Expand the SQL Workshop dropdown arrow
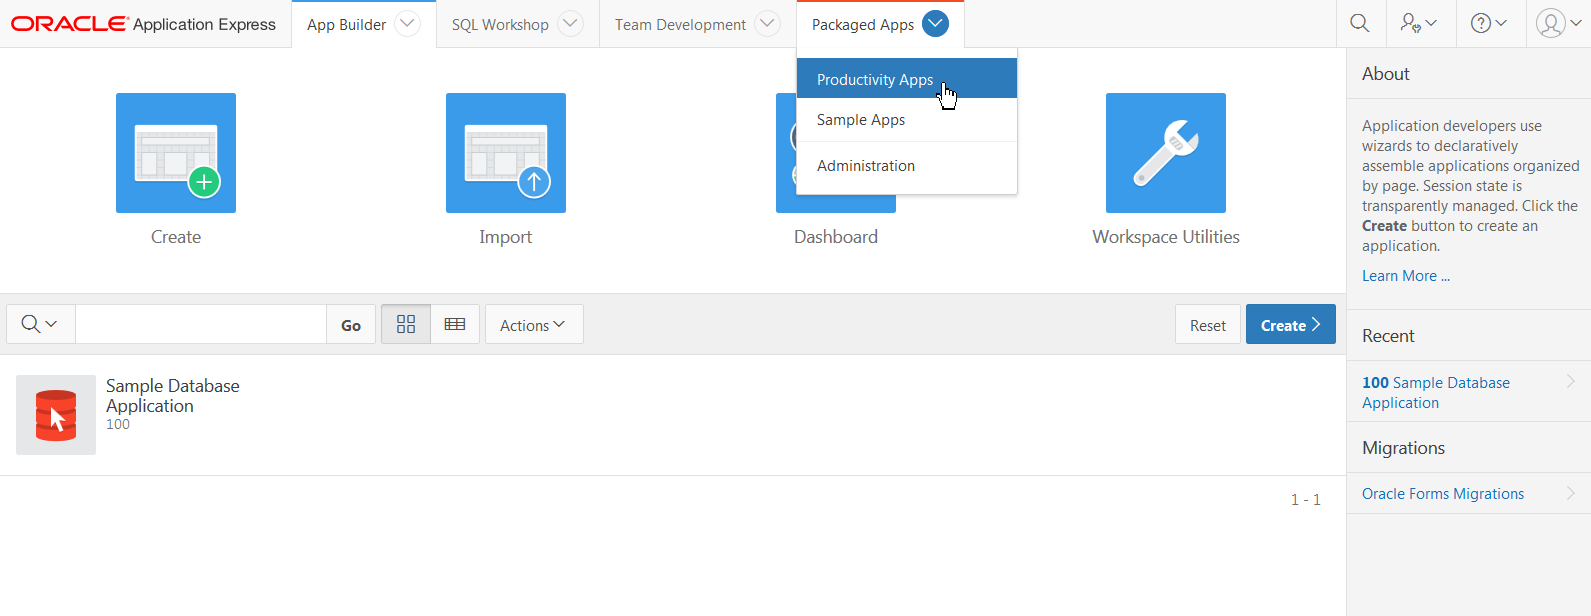 point(570,24)
